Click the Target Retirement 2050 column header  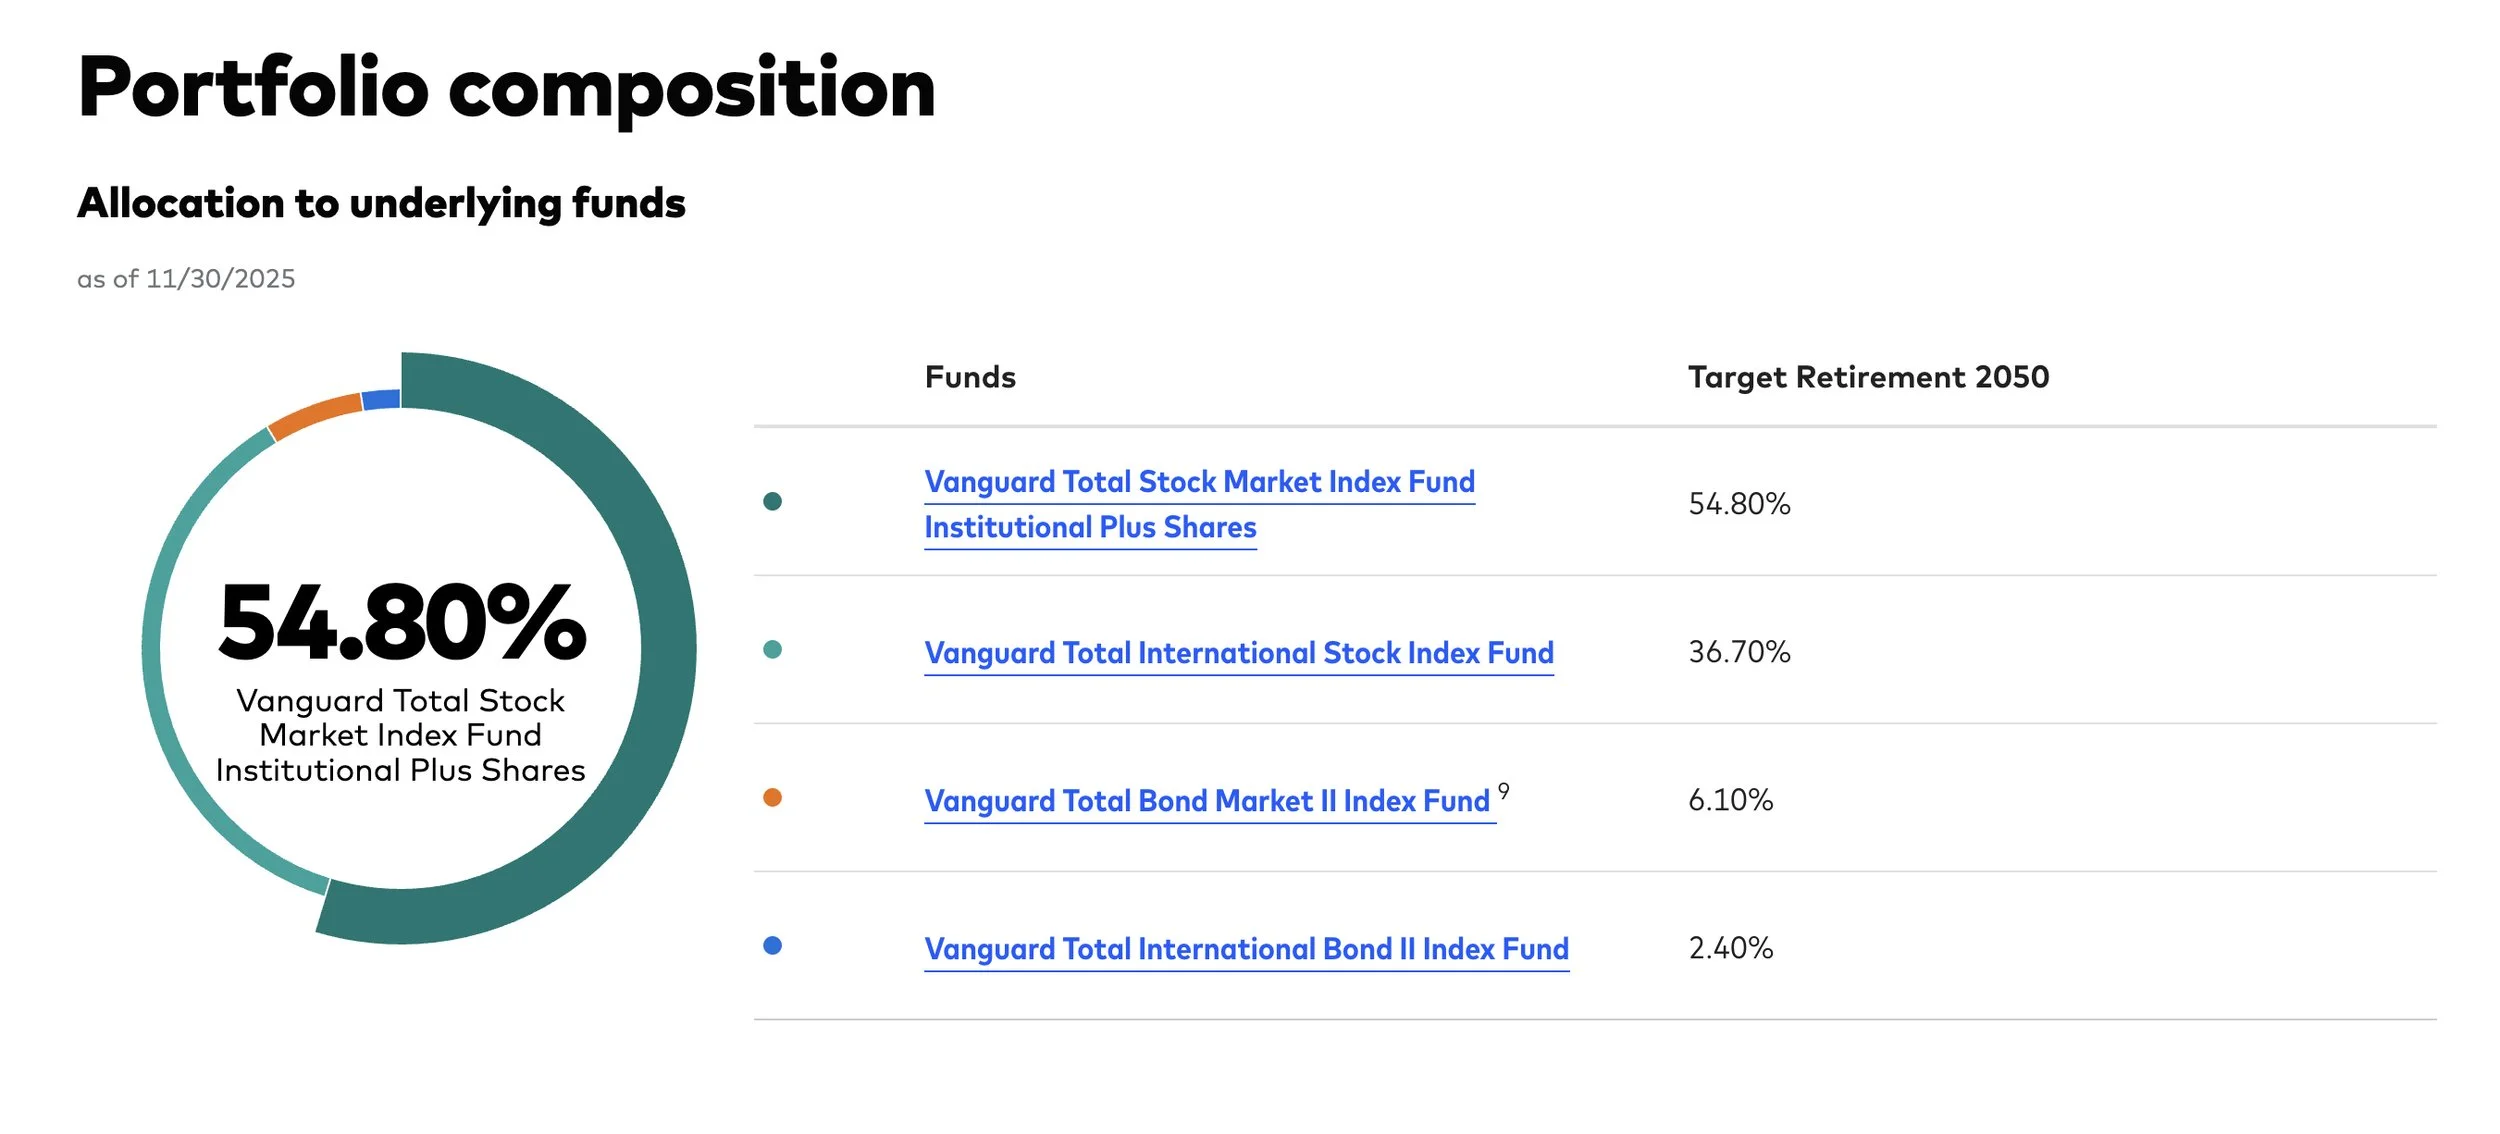point(1868,378)
